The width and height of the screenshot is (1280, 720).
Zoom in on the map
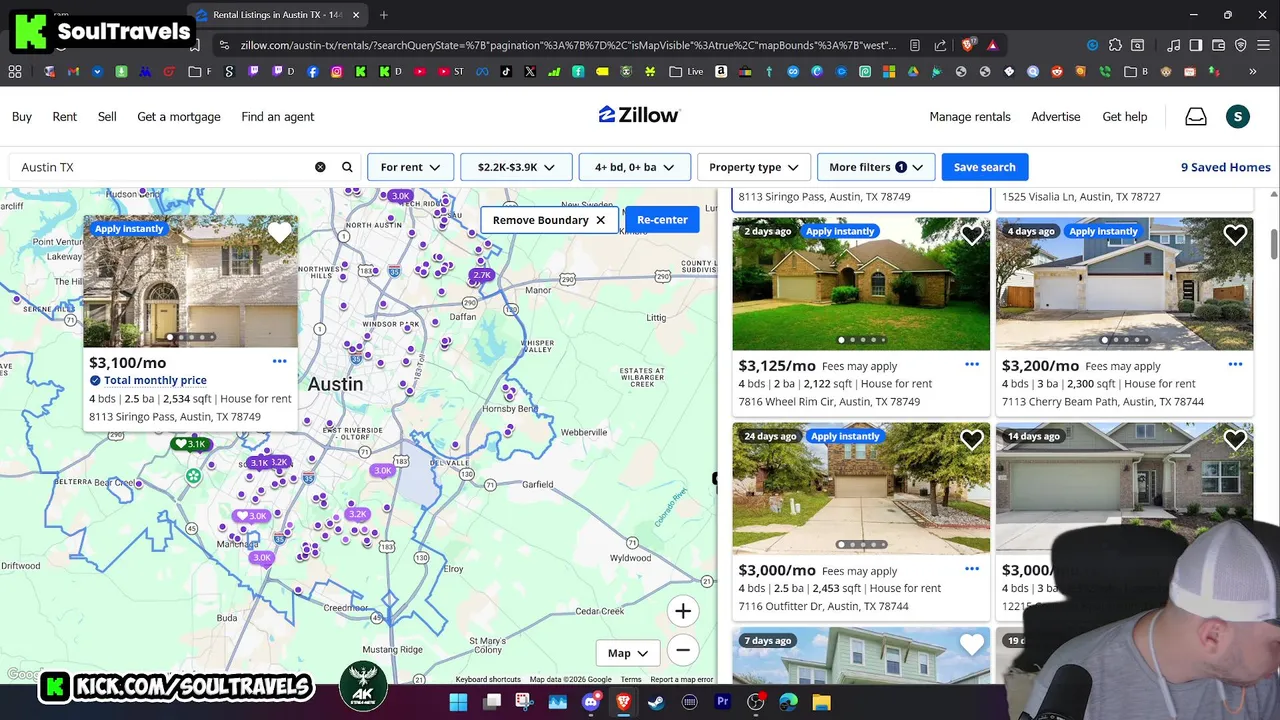pos(683,611)
